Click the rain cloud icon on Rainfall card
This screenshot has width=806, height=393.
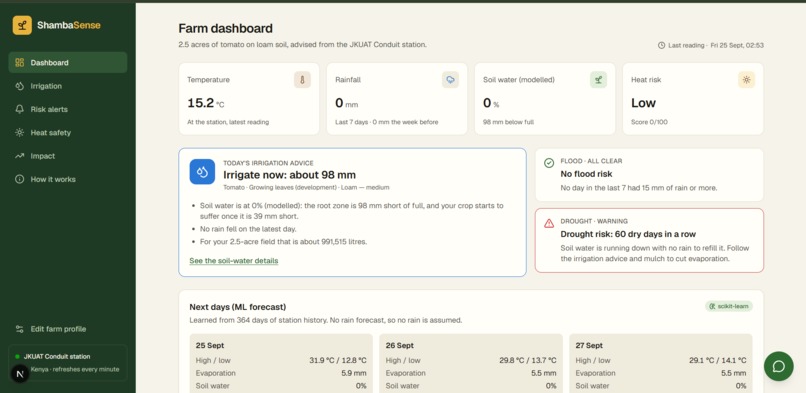450,80
